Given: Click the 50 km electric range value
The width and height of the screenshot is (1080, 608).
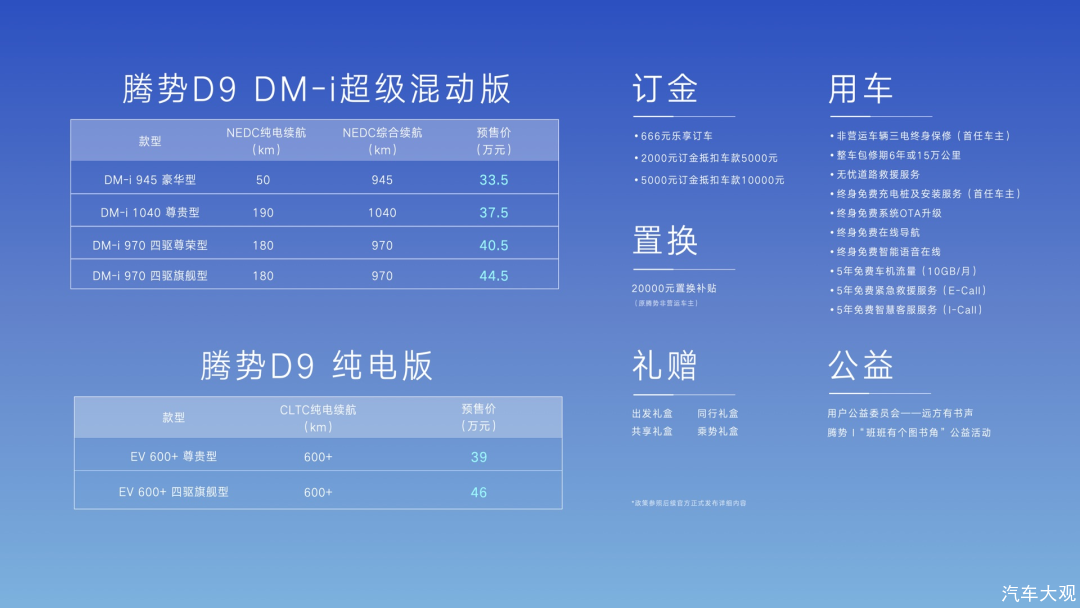Looking at the screenshot, I should [263, 180].
